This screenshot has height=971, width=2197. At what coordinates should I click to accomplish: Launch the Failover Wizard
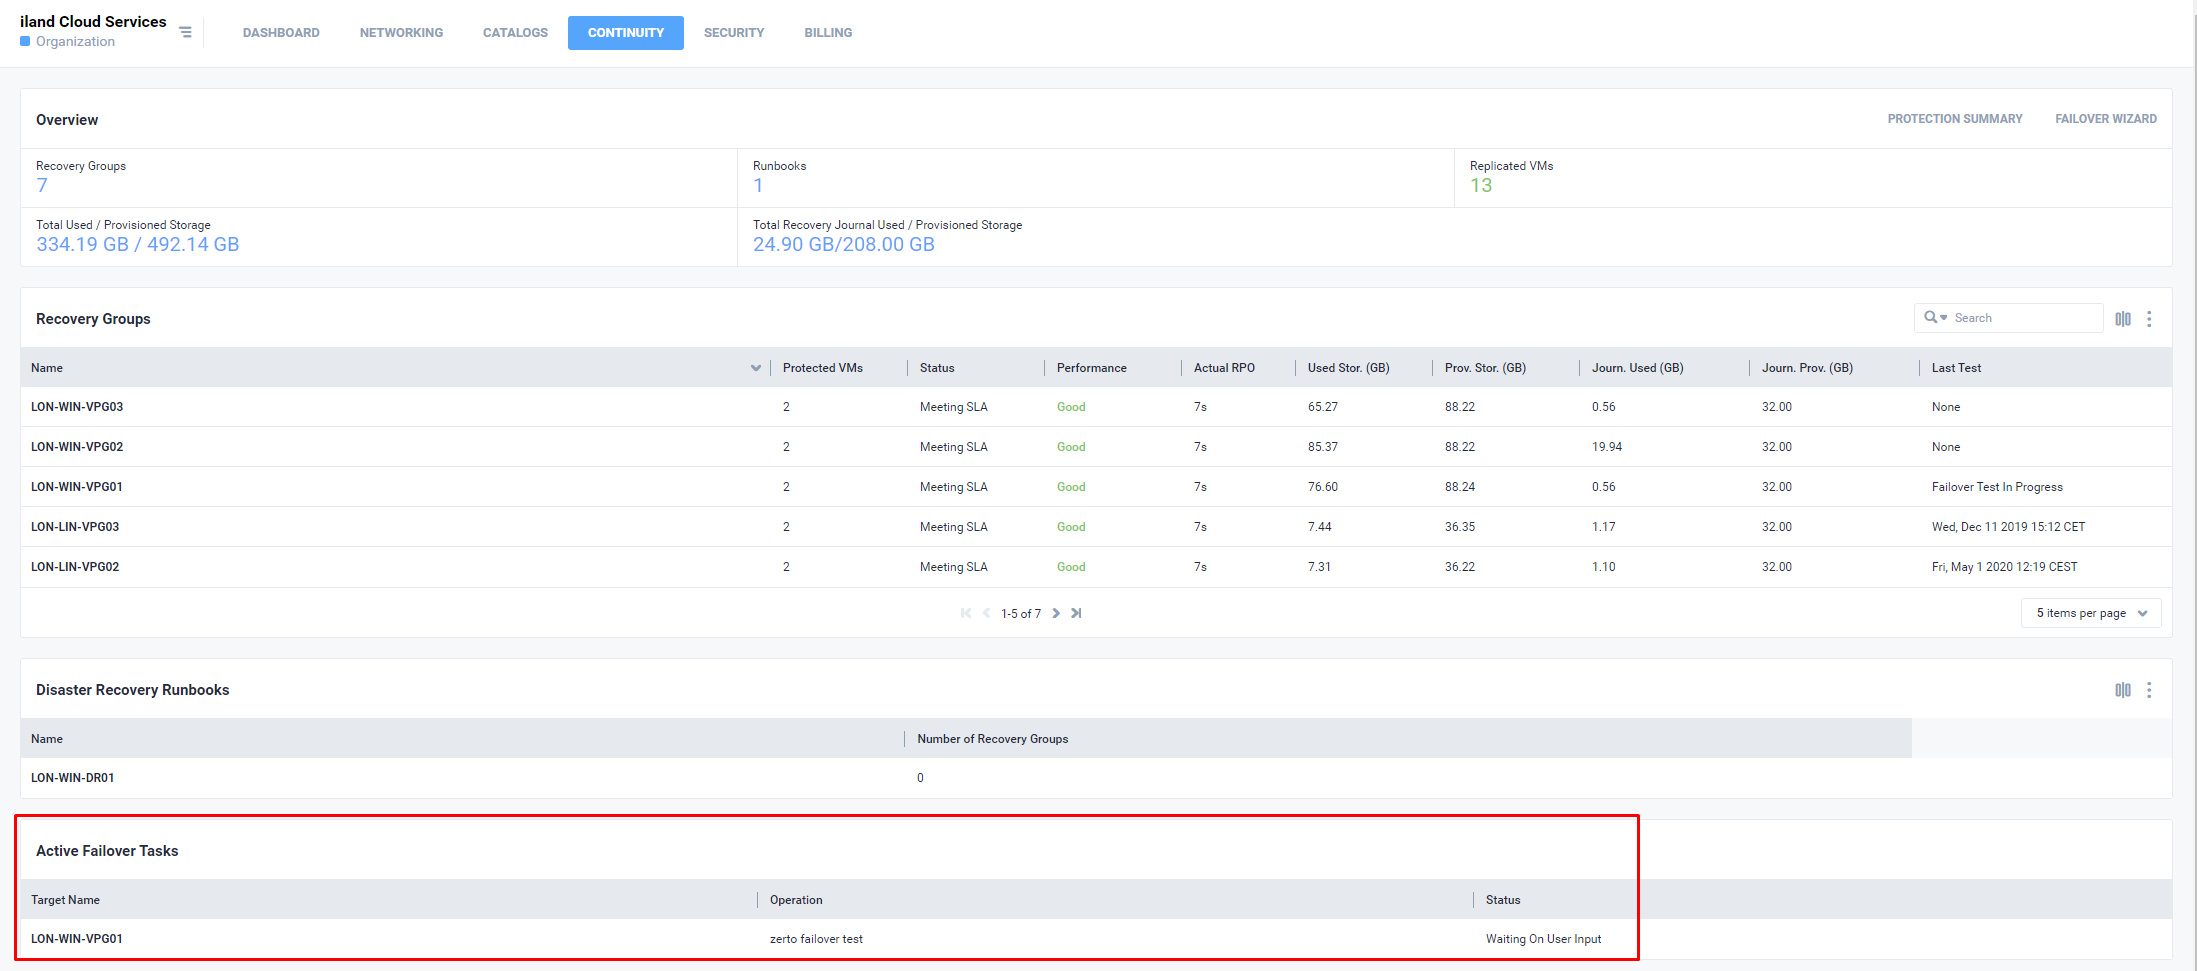coord(2105,119)
